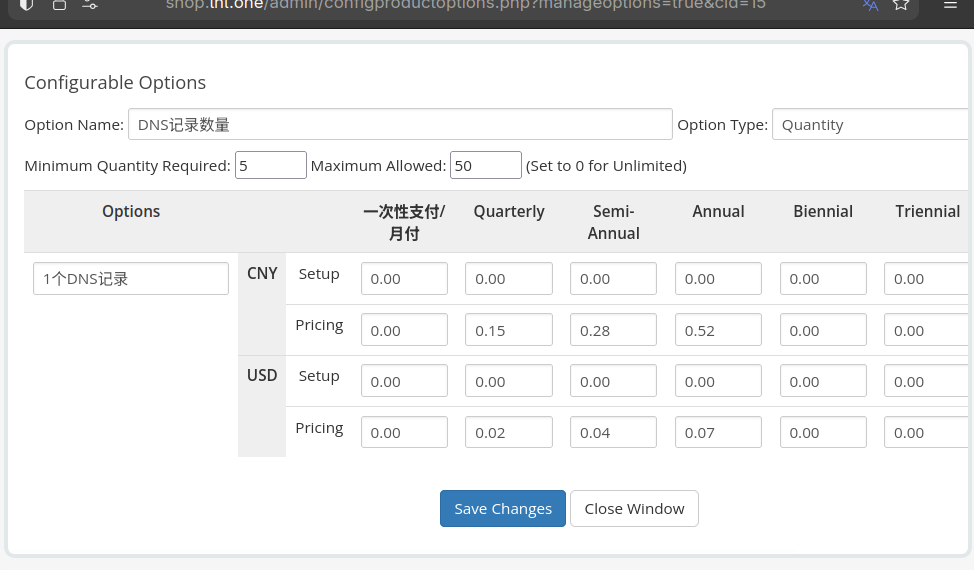Click CNY Semi-Annual pricing field 0.28
974x570 pixels.
point(613,330)
